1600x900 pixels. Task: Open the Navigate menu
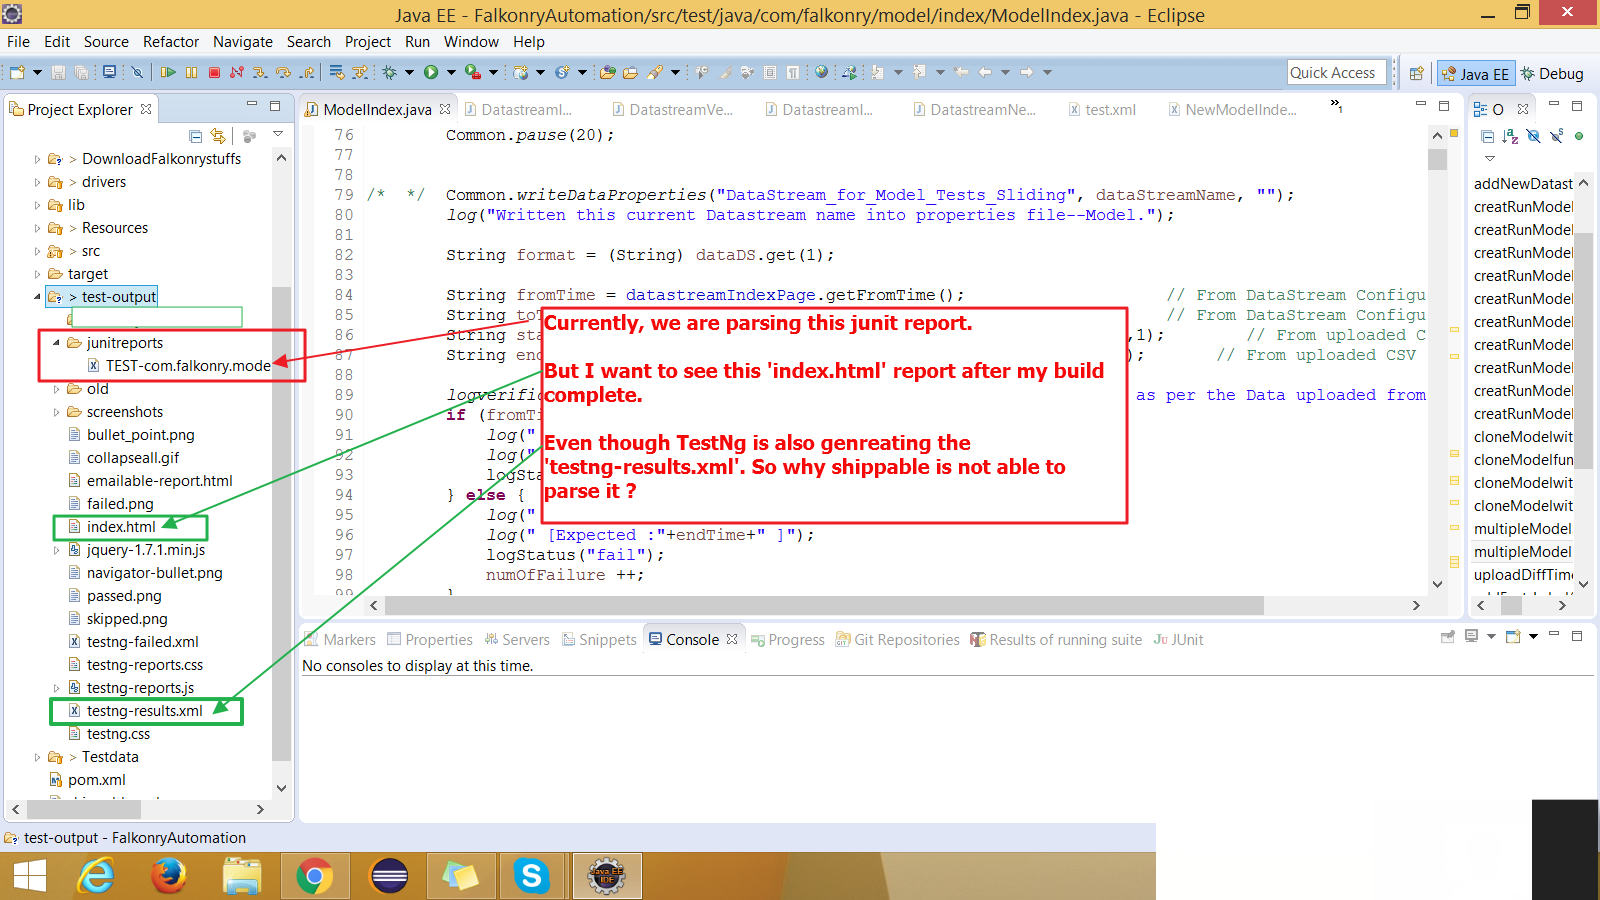pos(243,42)
